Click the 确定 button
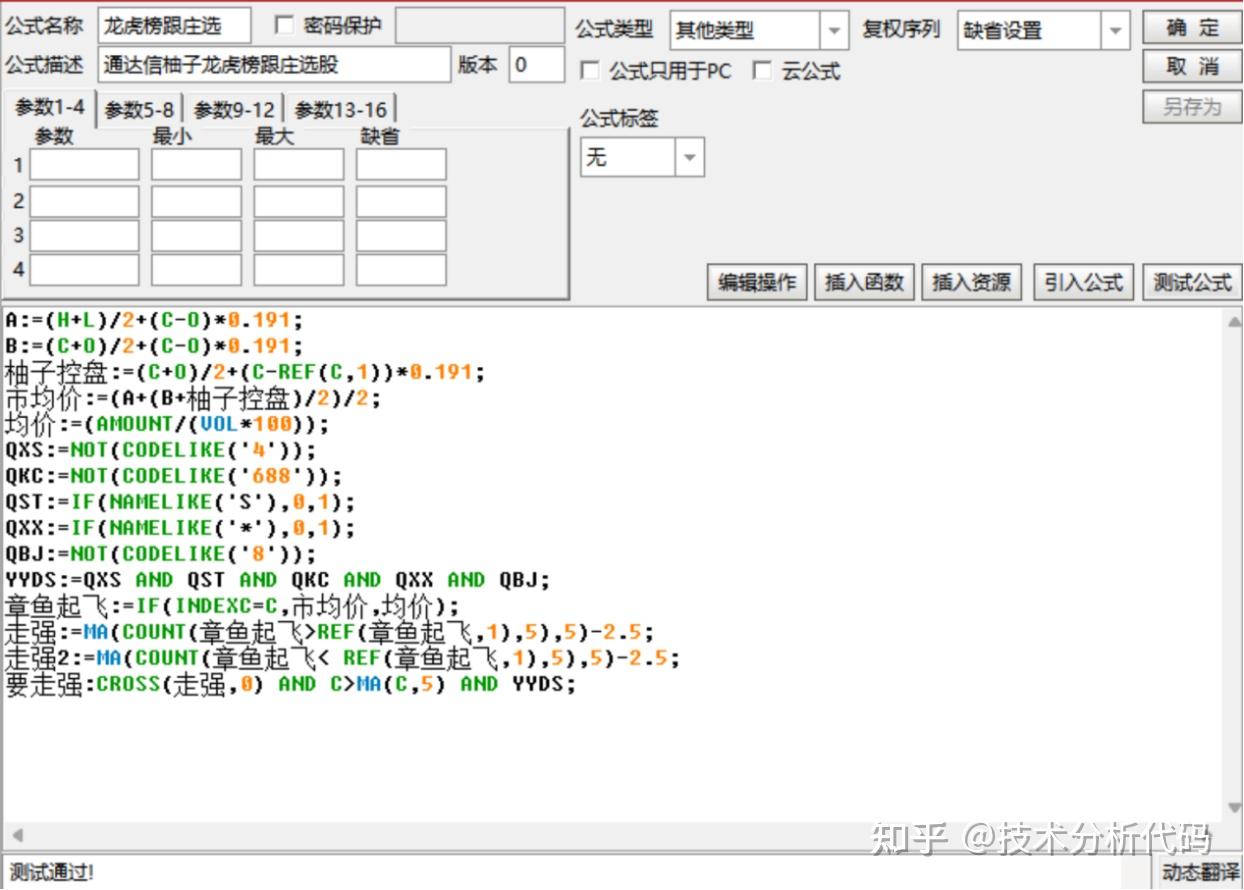This screenshot has width=1244, height=890. [x=1192, y=28]
